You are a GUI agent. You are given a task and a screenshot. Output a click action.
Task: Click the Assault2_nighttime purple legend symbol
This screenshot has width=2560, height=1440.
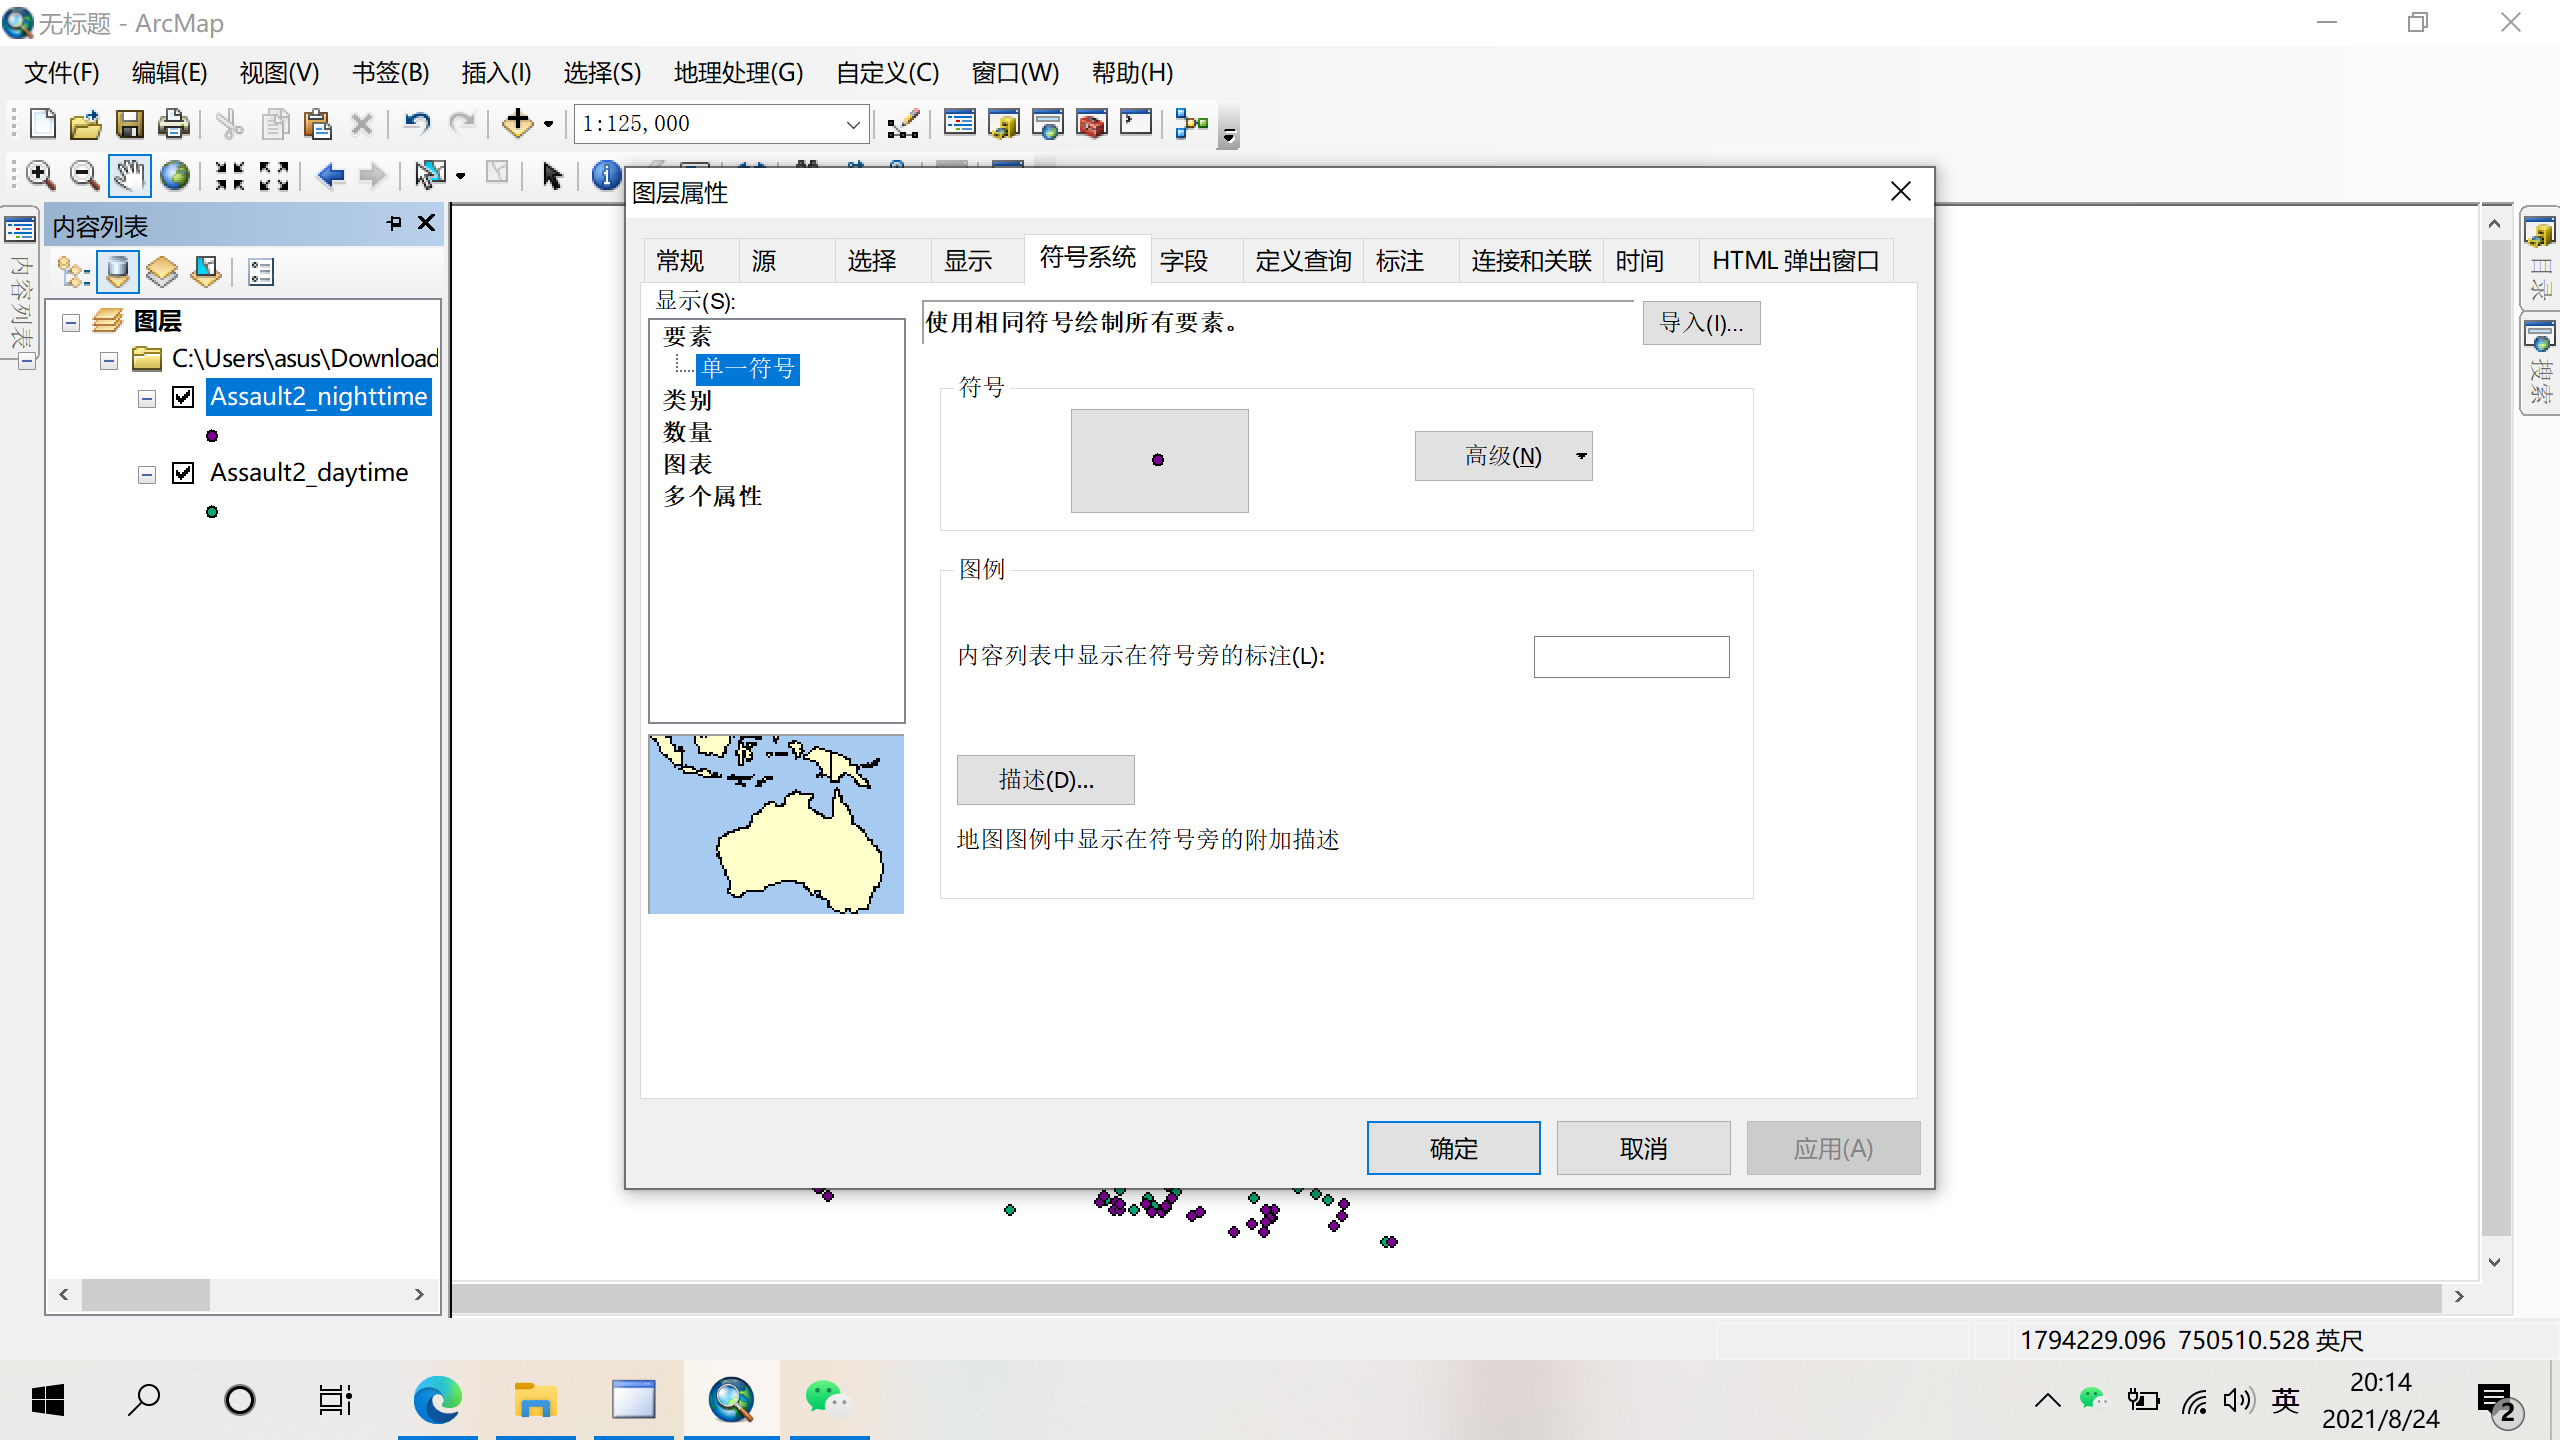tap(212, 436)
